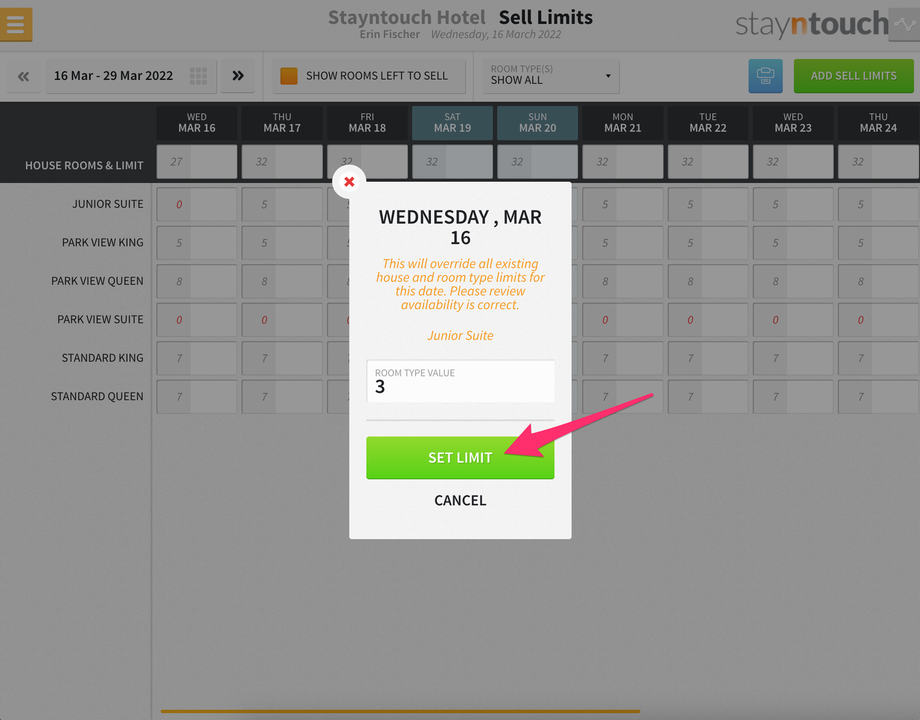
Task: Open the hamburger main menu
Action: point(16,24)
